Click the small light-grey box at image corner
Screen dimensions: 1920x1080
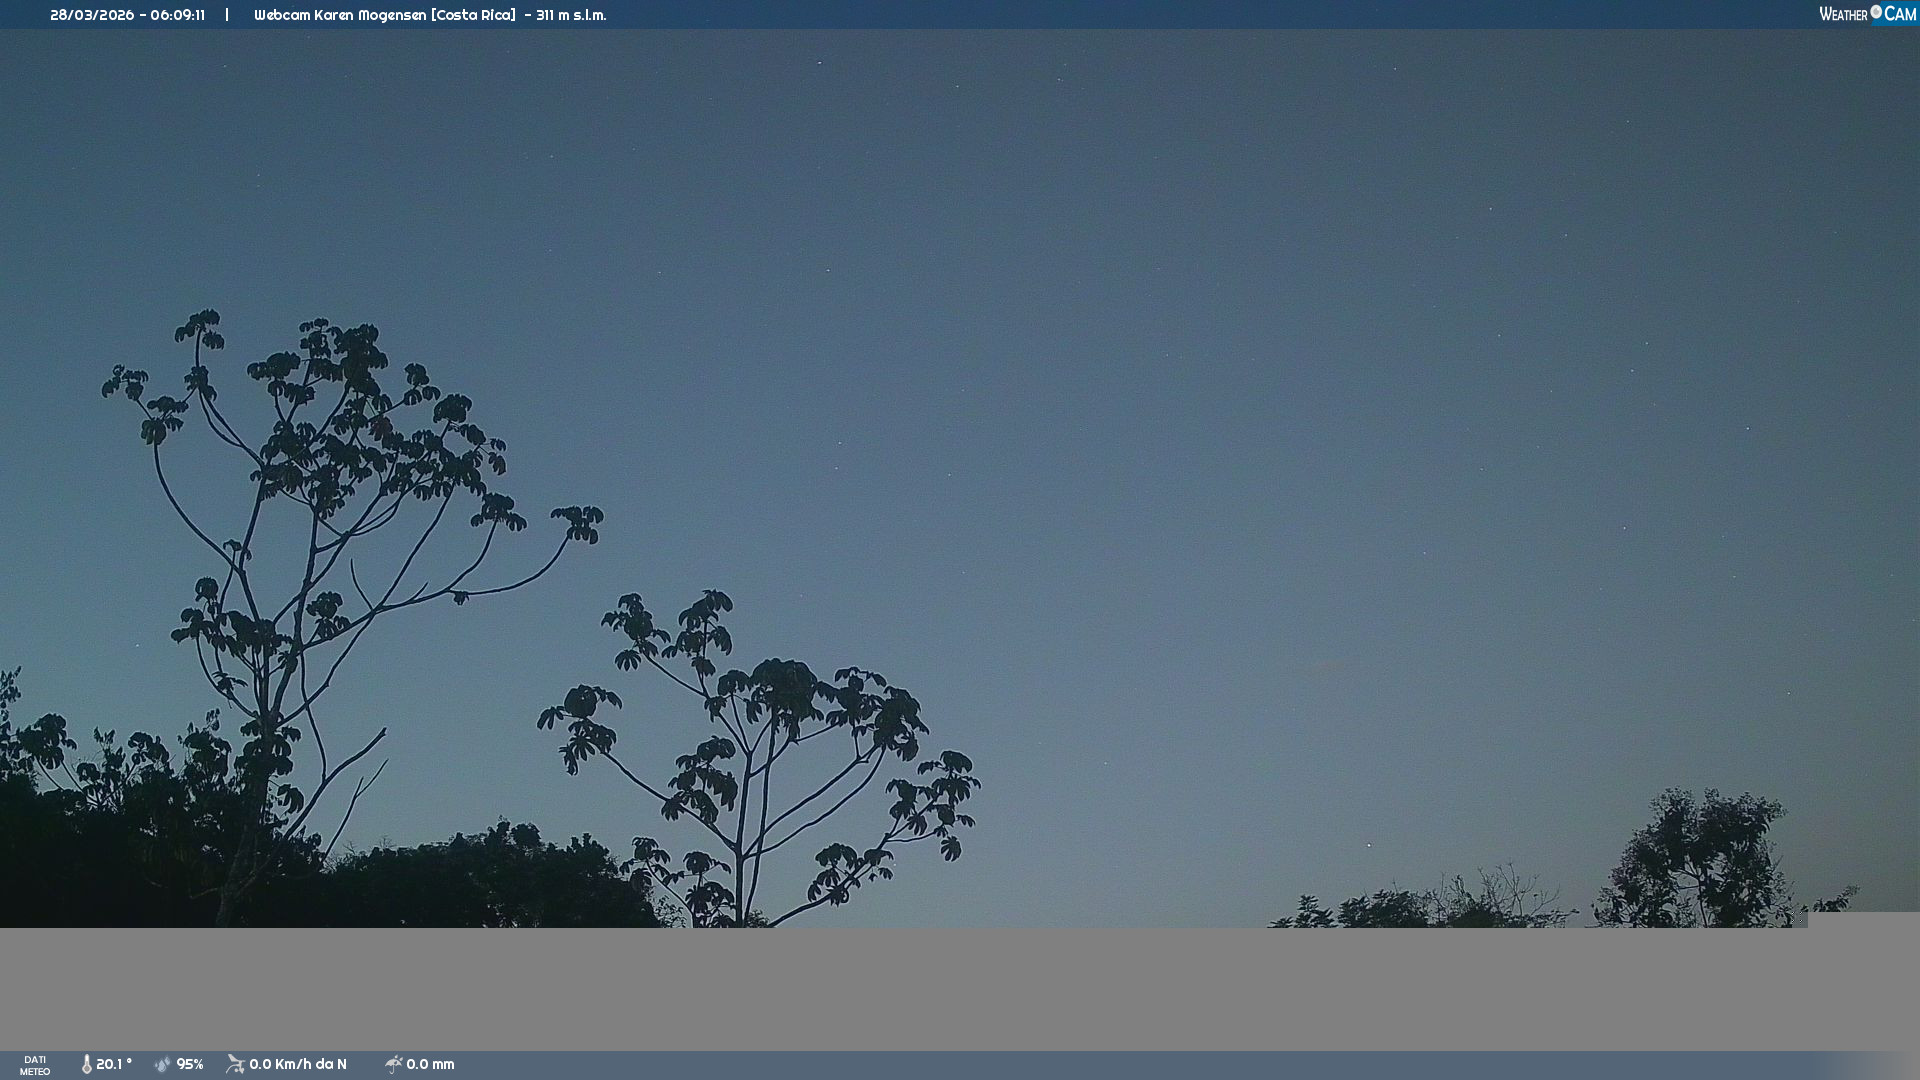tap(1863, 920)
